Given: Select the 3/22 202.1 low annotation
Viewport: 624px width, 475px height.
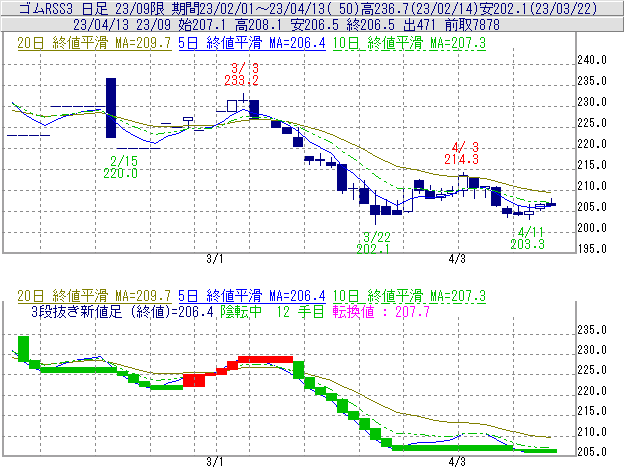Looking at the screenshot, I should [374, 243].
